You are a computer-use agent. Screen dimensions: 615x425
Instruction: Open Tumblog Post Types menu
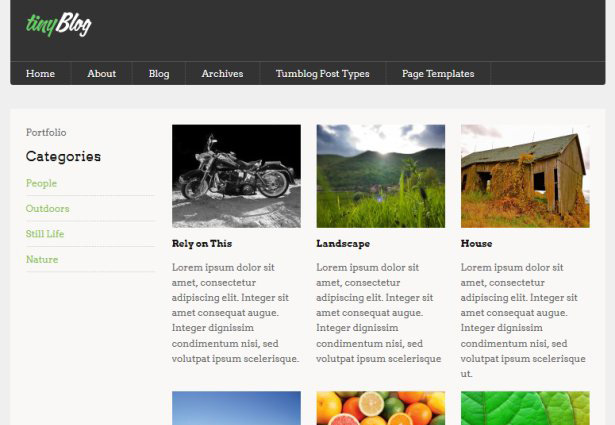tap(322, 74)
